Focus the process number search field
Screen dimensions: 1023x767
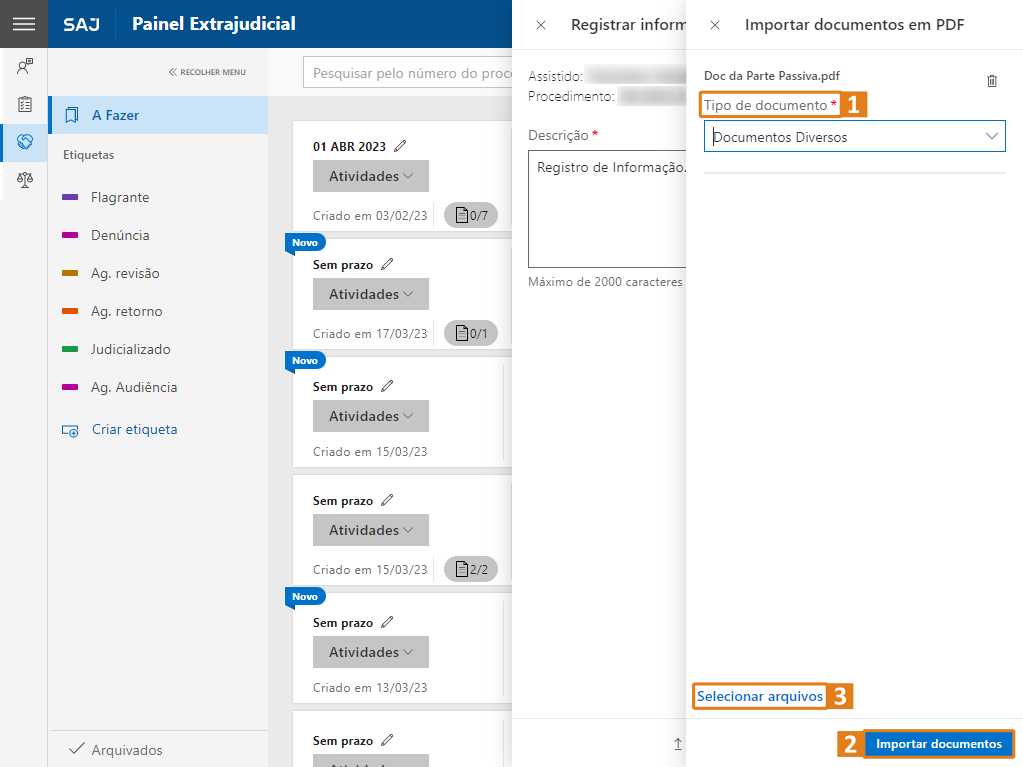point(407,73)
